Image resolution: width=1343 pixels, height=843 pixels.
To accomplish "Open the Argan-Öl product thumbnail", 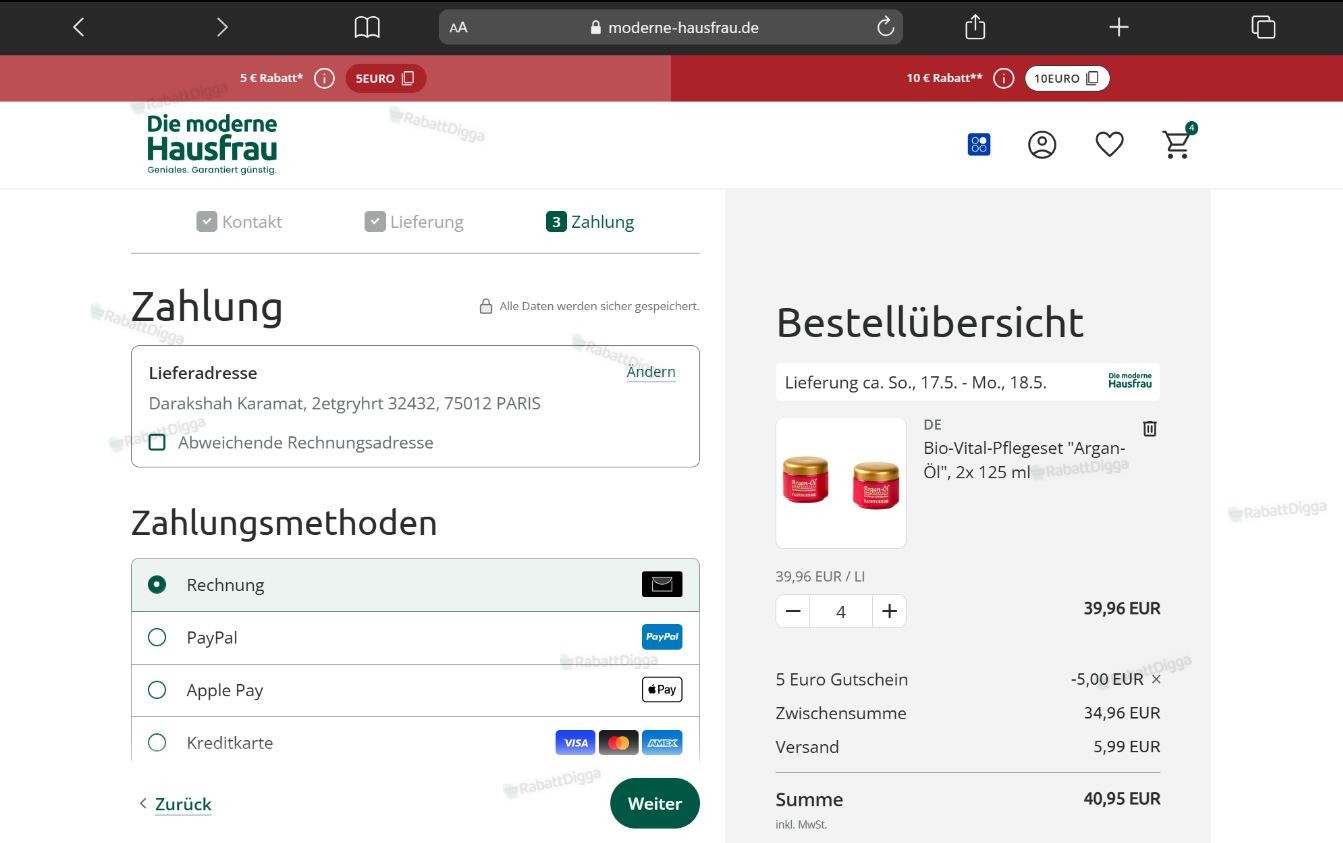I will [x=841, y=483].
